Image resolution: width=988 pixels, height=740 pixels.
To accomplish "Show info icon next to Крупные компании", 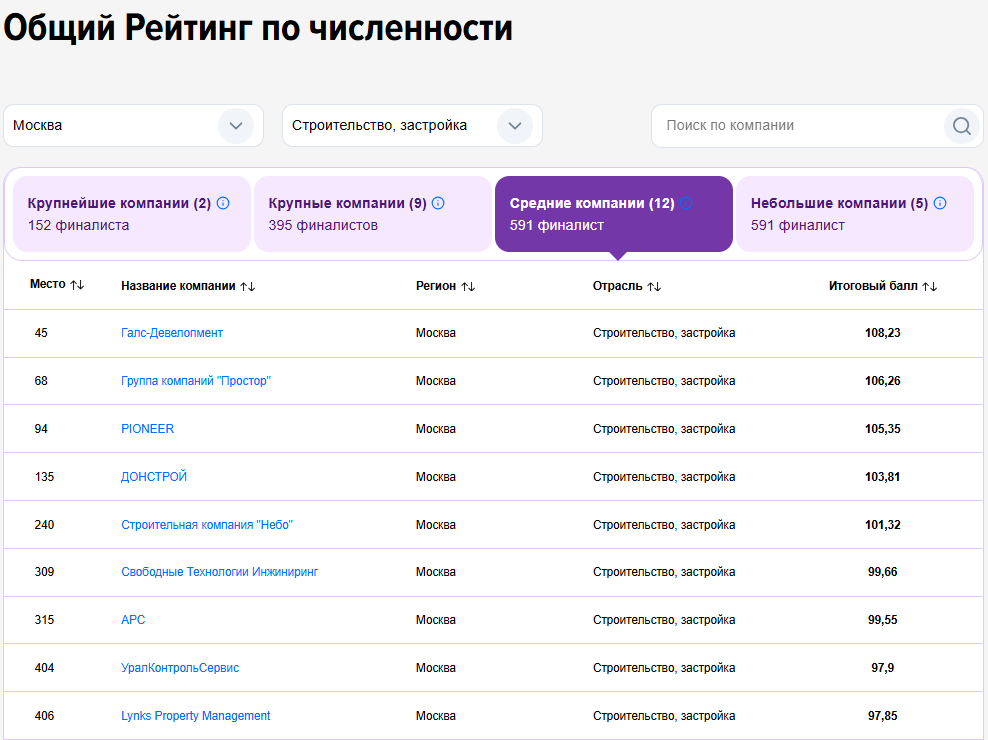I will 438,203.
